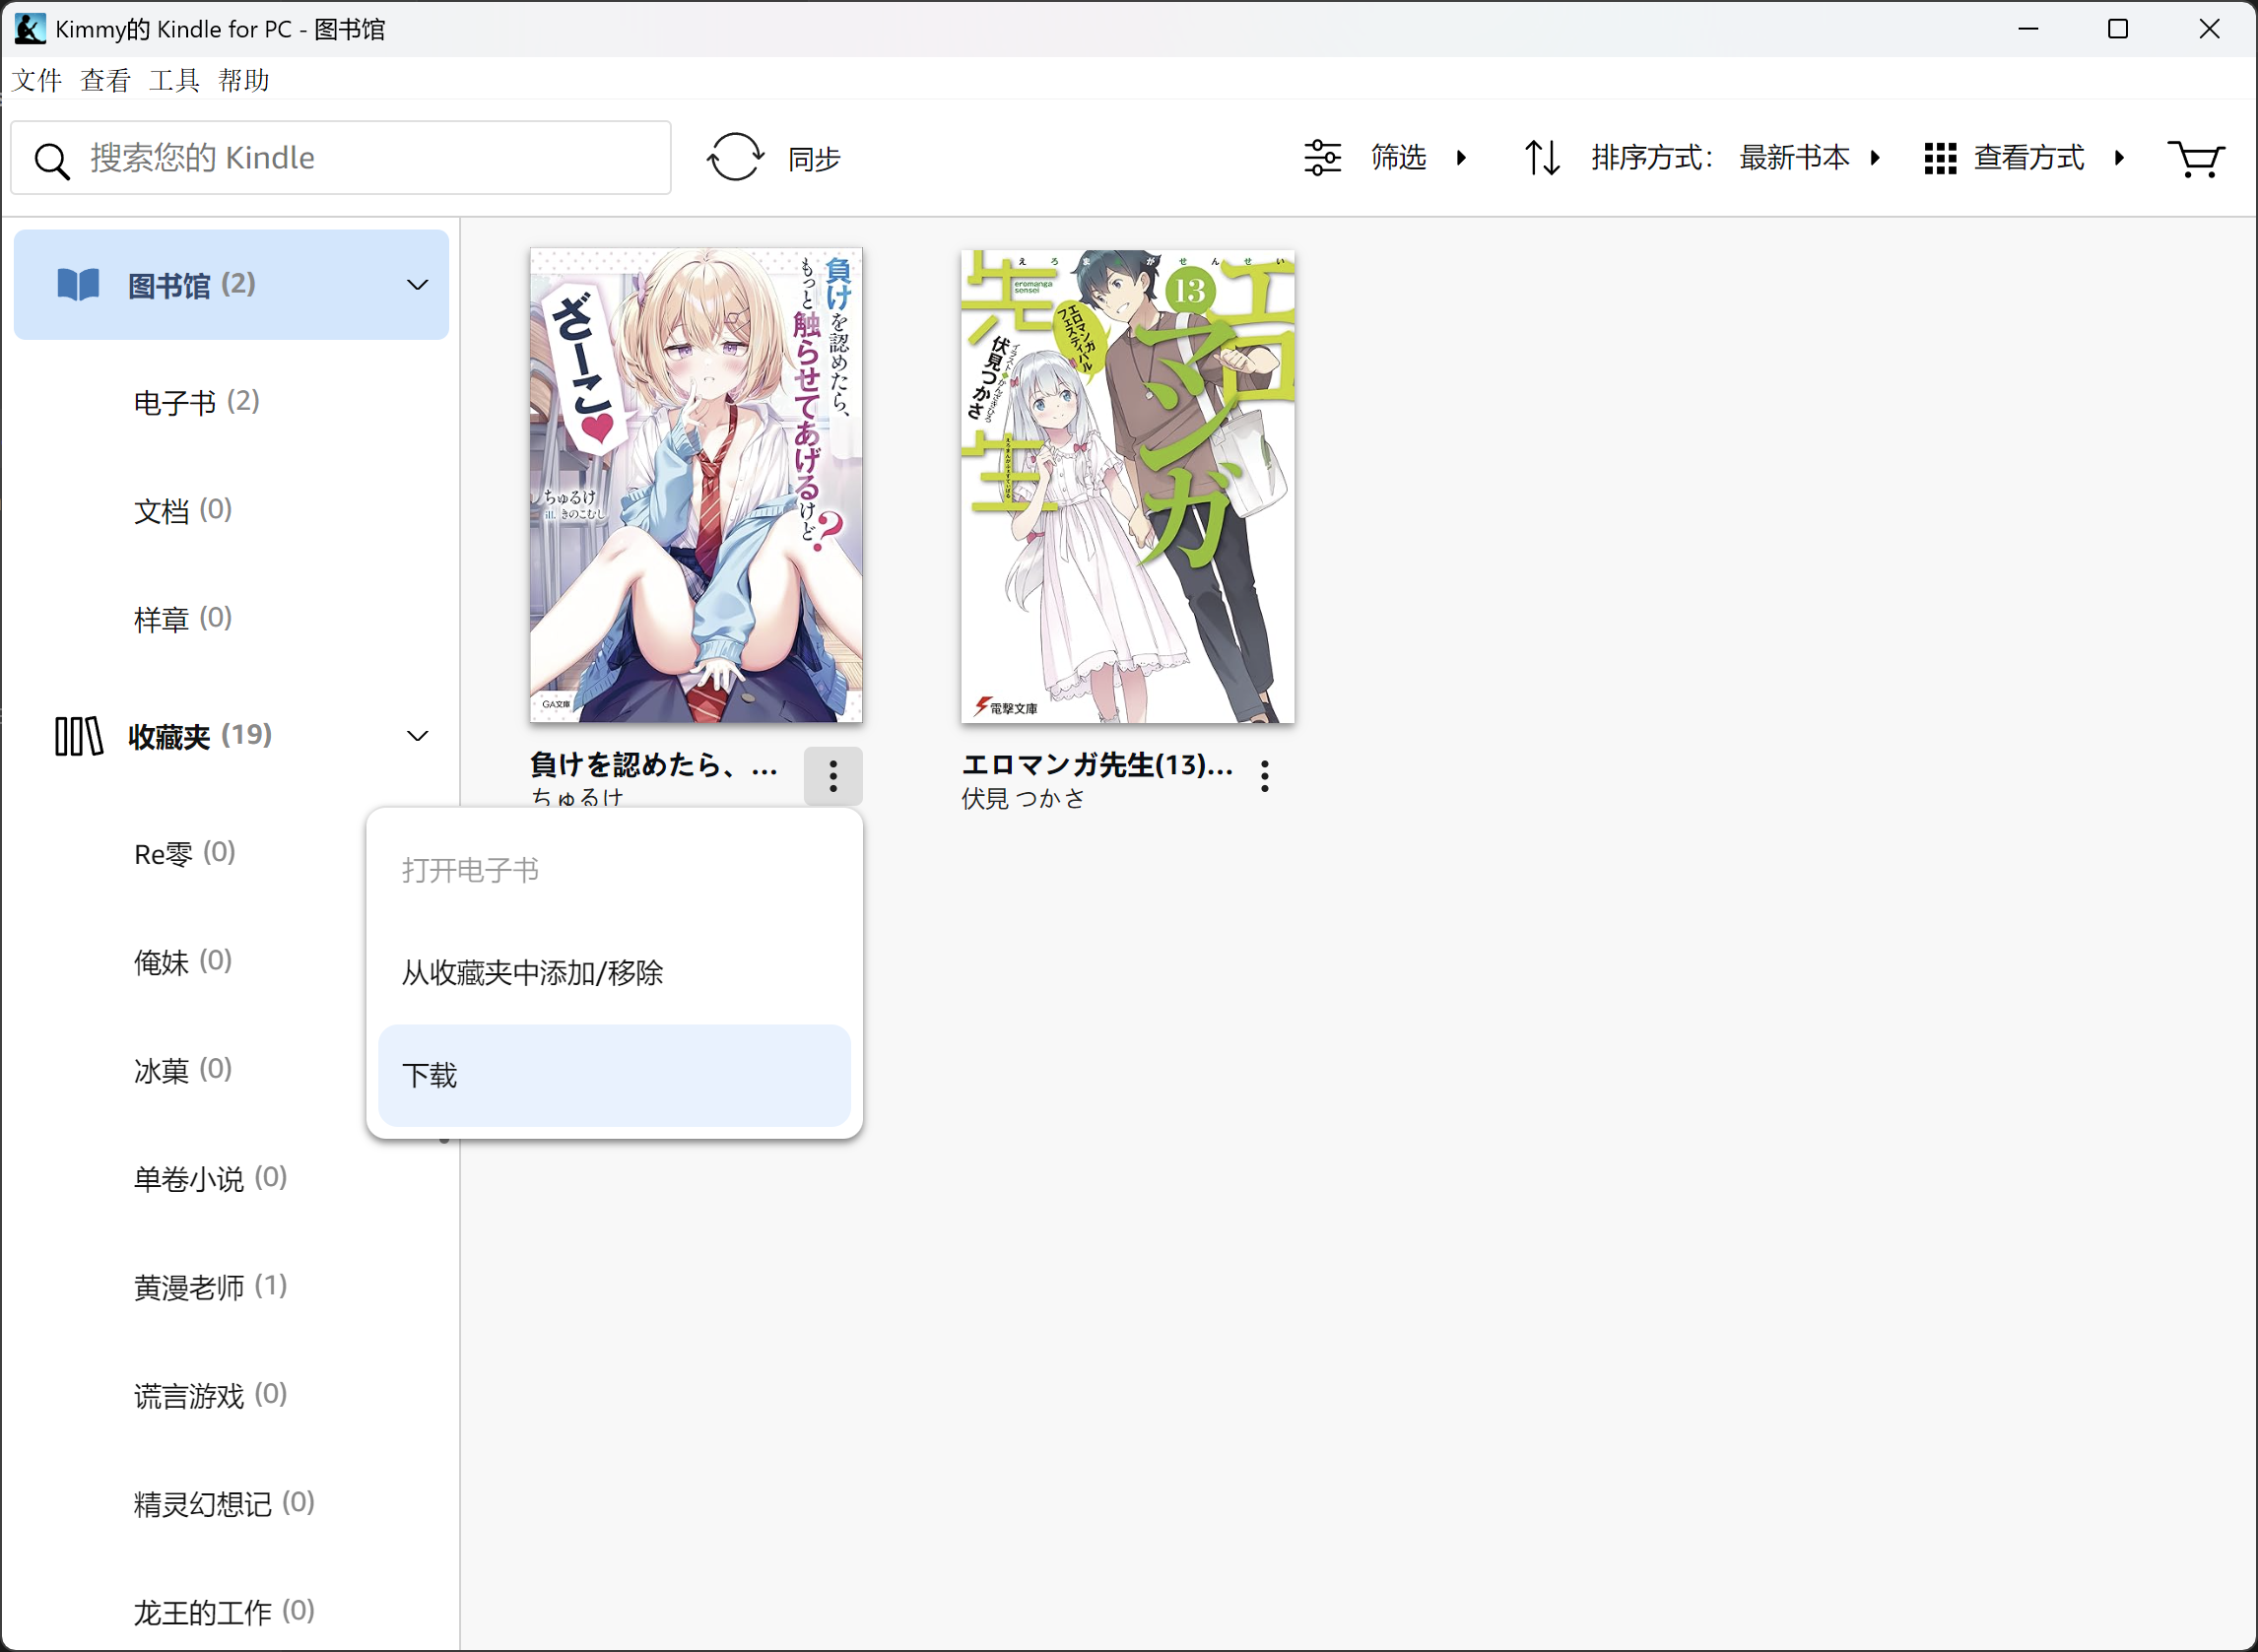The image size is (2258, 1652).
Task: Open the エロマンガ先生 13 book cover
Action: [1128, 485]
